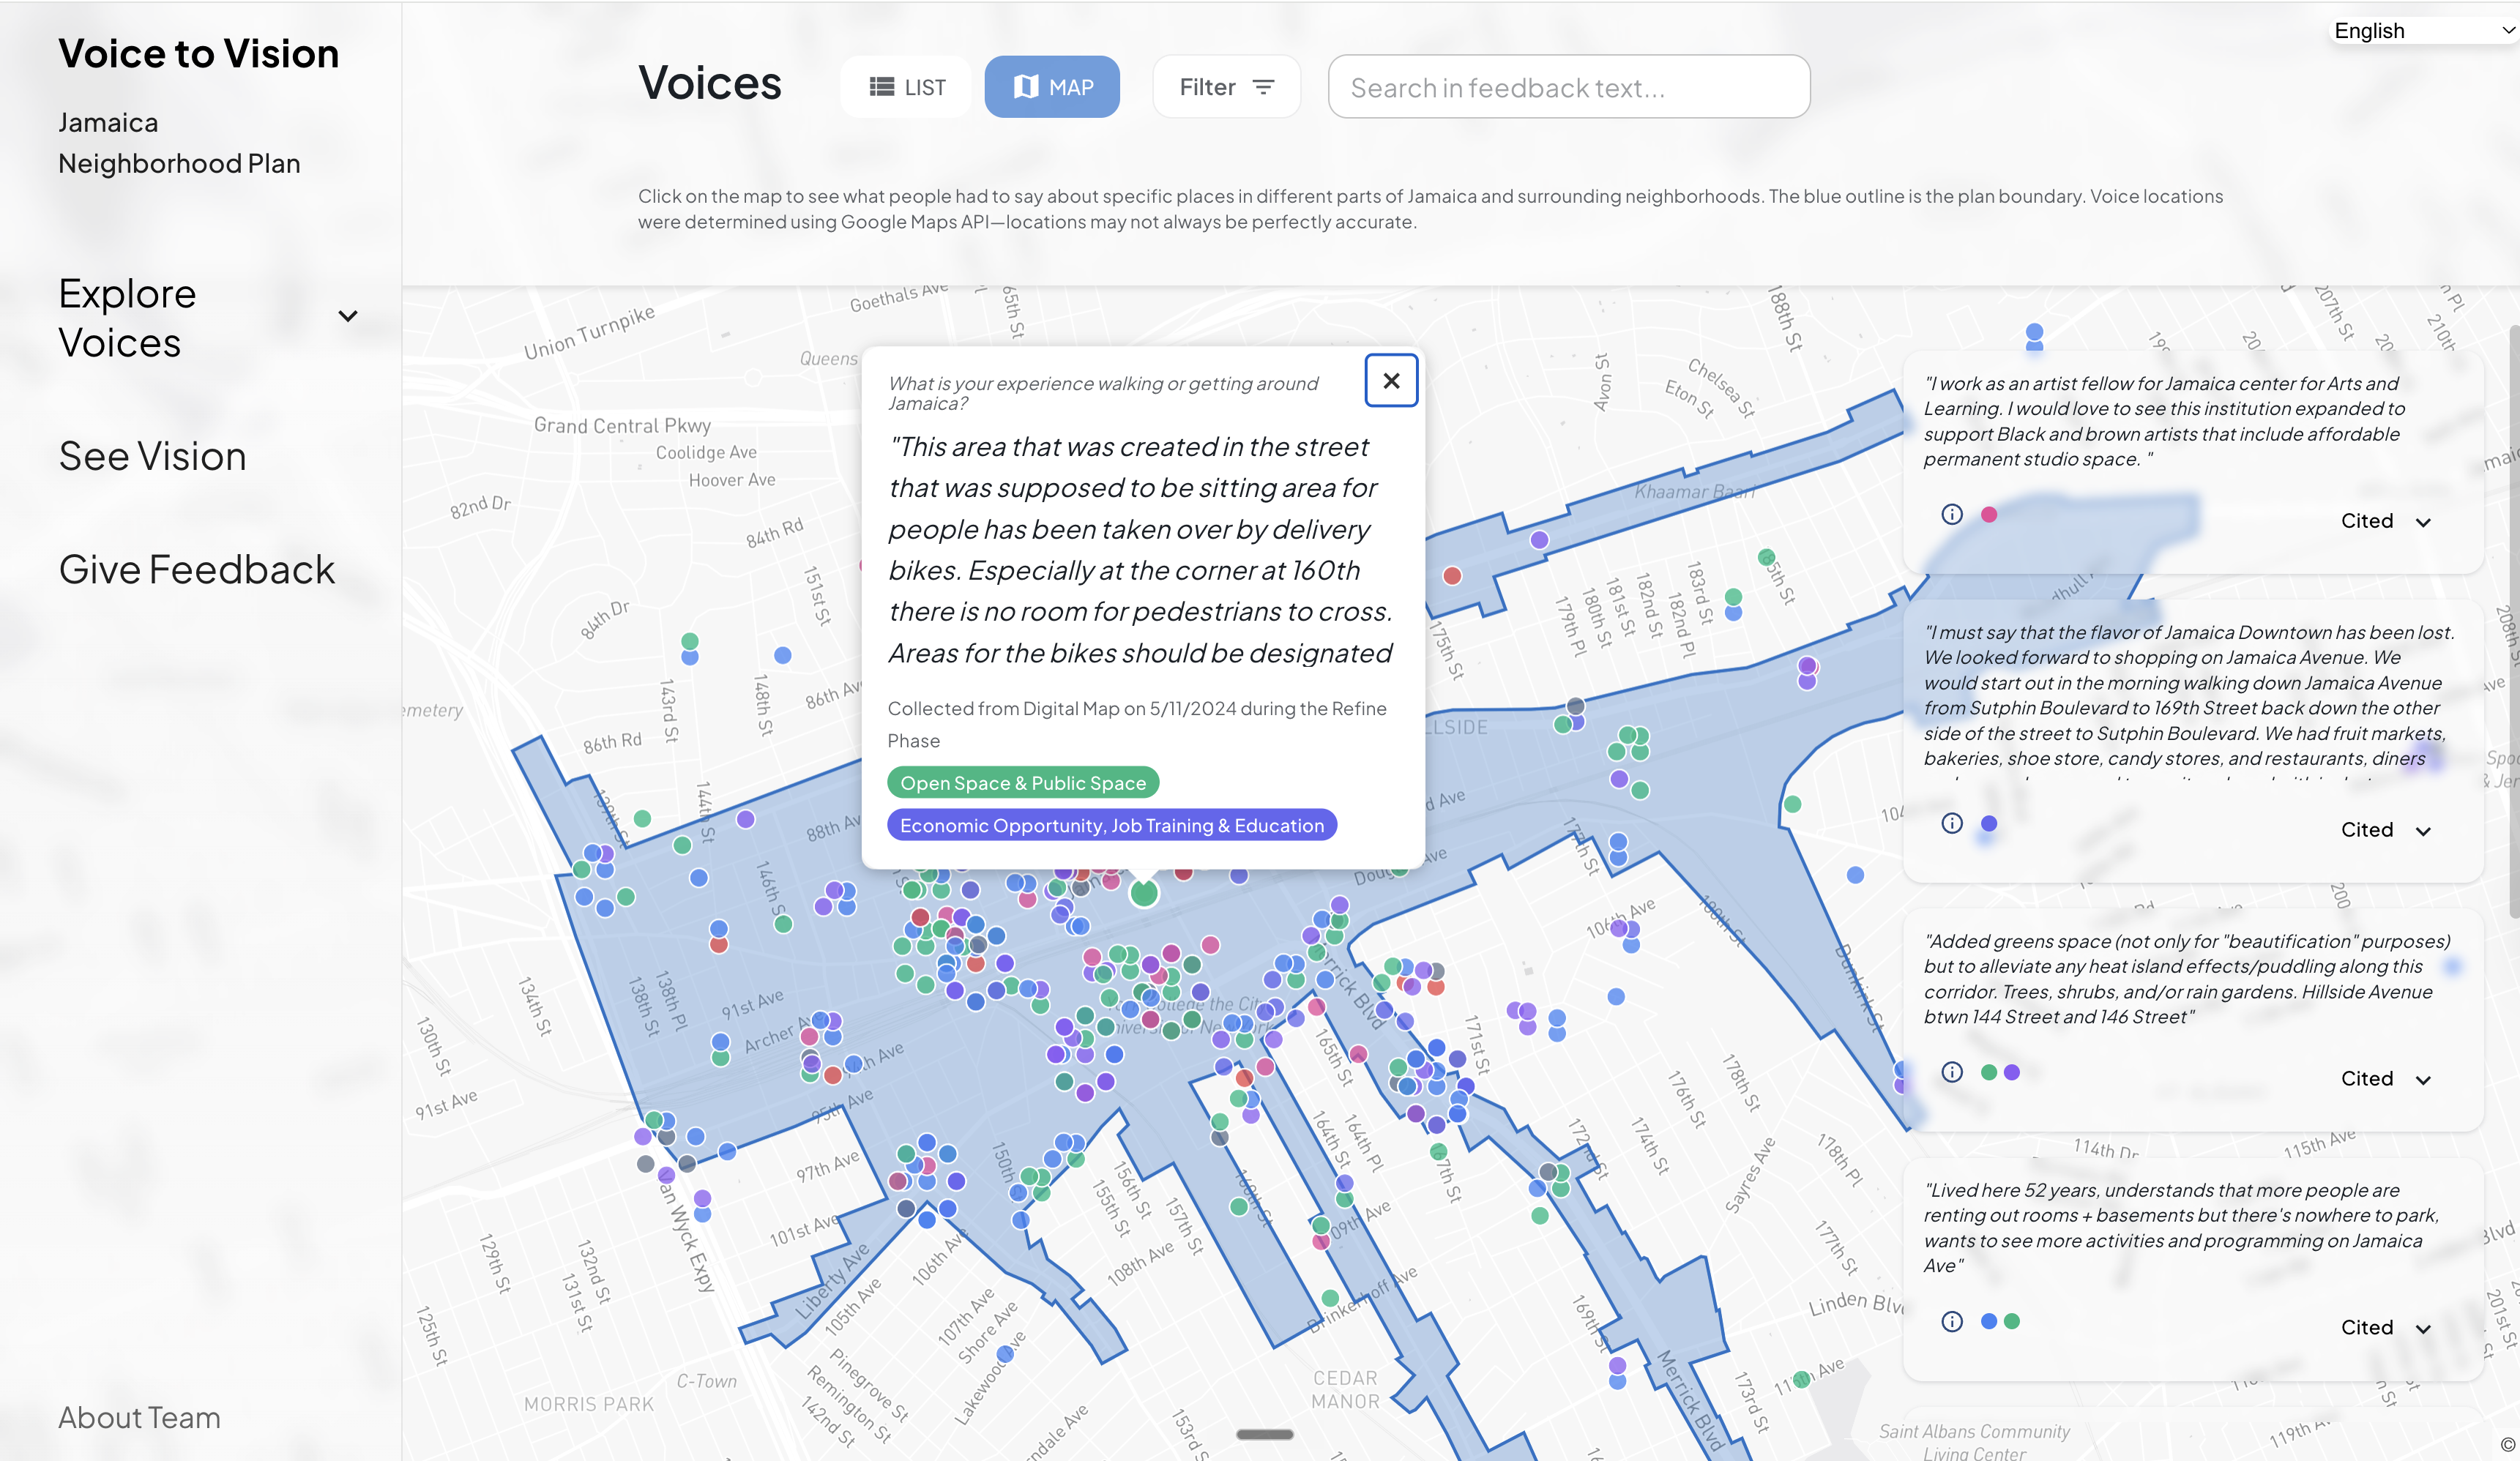Switch to MAP view

1052,87
